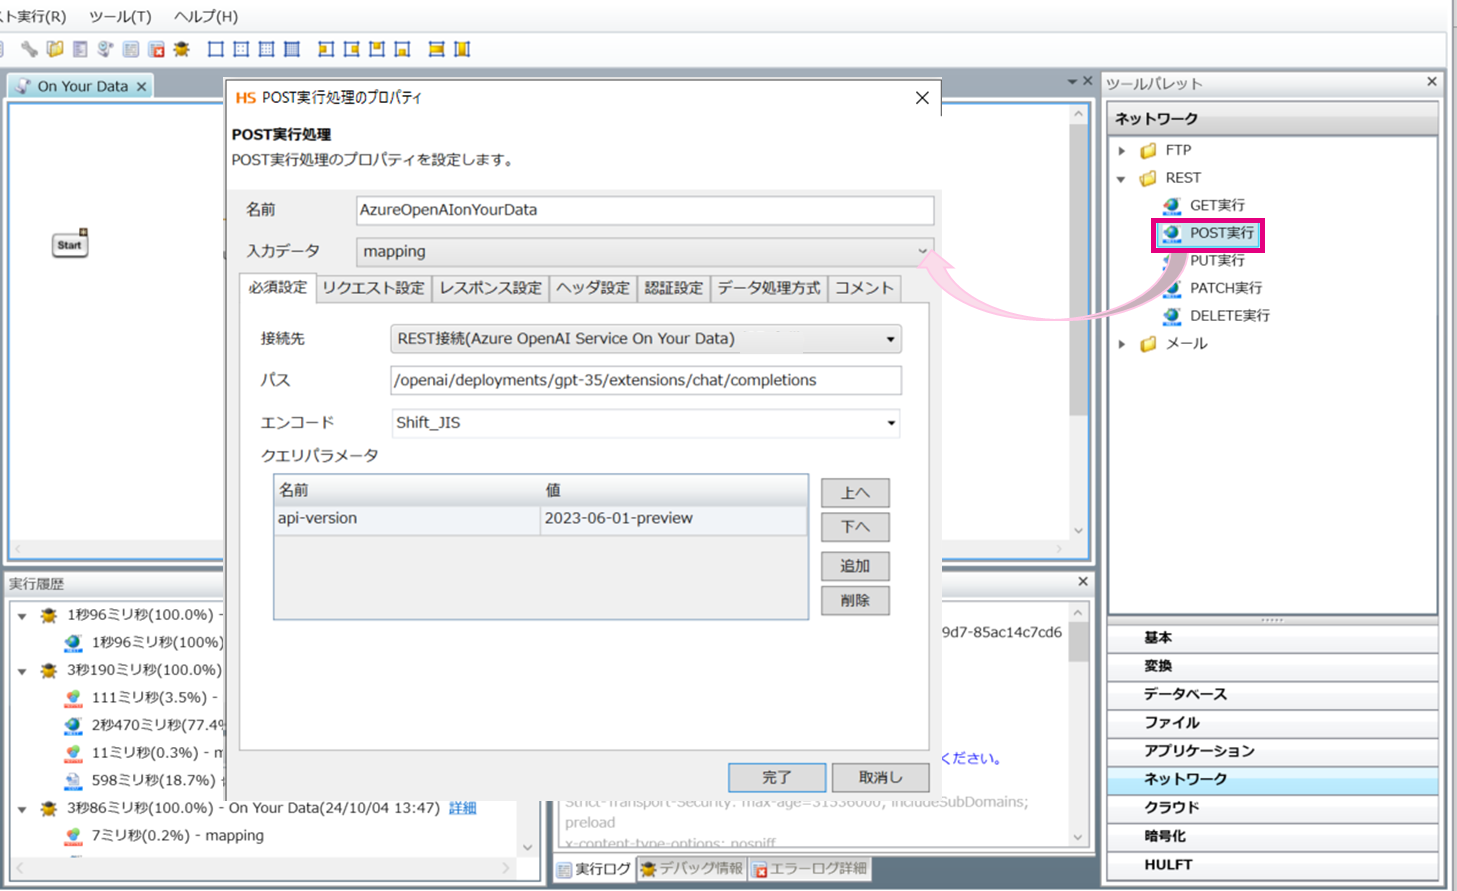Viewport: 1457px width, 891px height.
Task: Click the FTP folder in tool palette
Action: tap(1166, 150)
